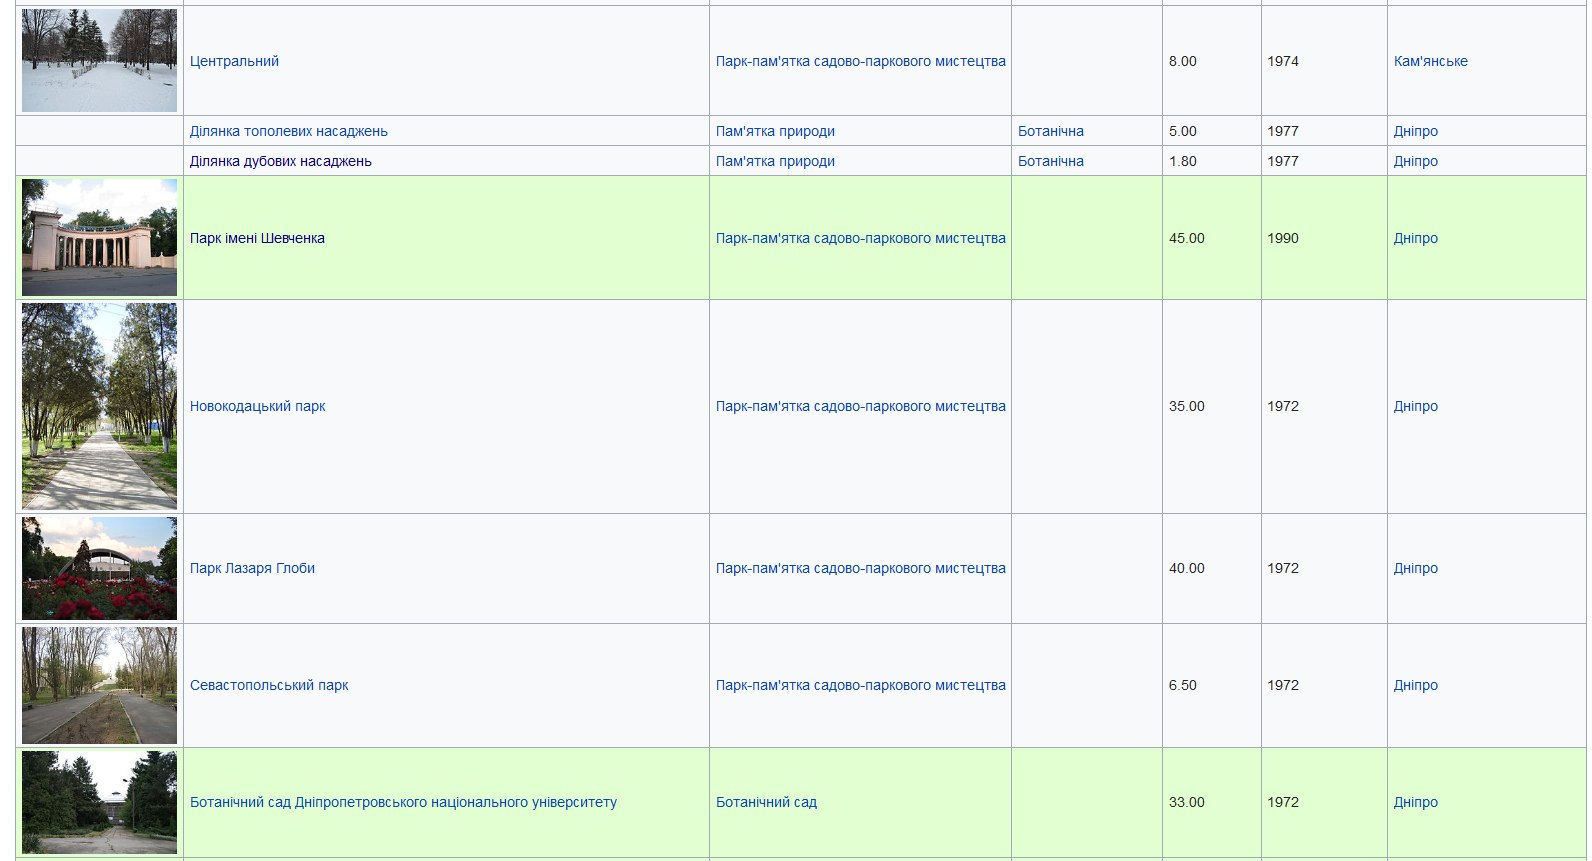Image resolution: width=1592 pixels, height=861 pixels.
Task: Click the category link in Парк Лазаря Глоби row
Action: [861, 568]
